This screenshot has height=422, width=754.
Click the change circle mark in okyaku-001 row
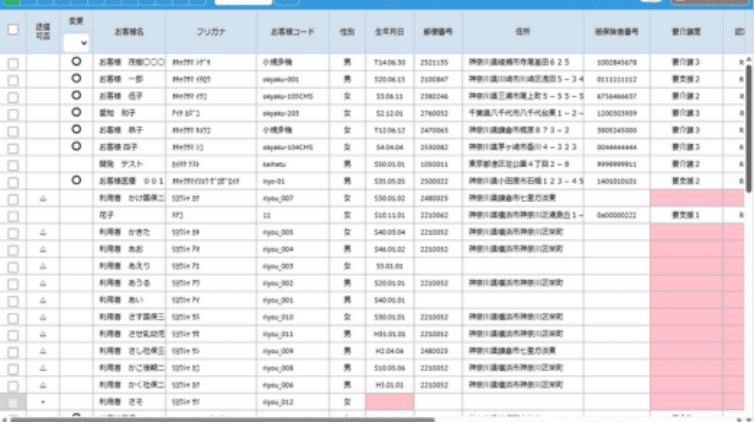click(76, 79)
